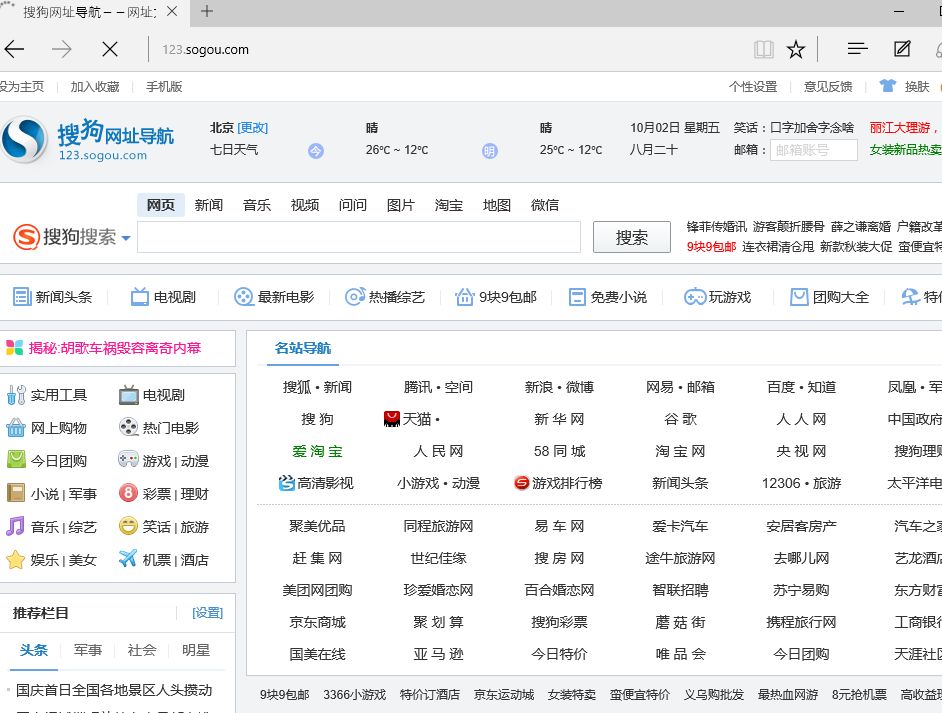Open 设置 for recommended columns

[x=207, y=613]
